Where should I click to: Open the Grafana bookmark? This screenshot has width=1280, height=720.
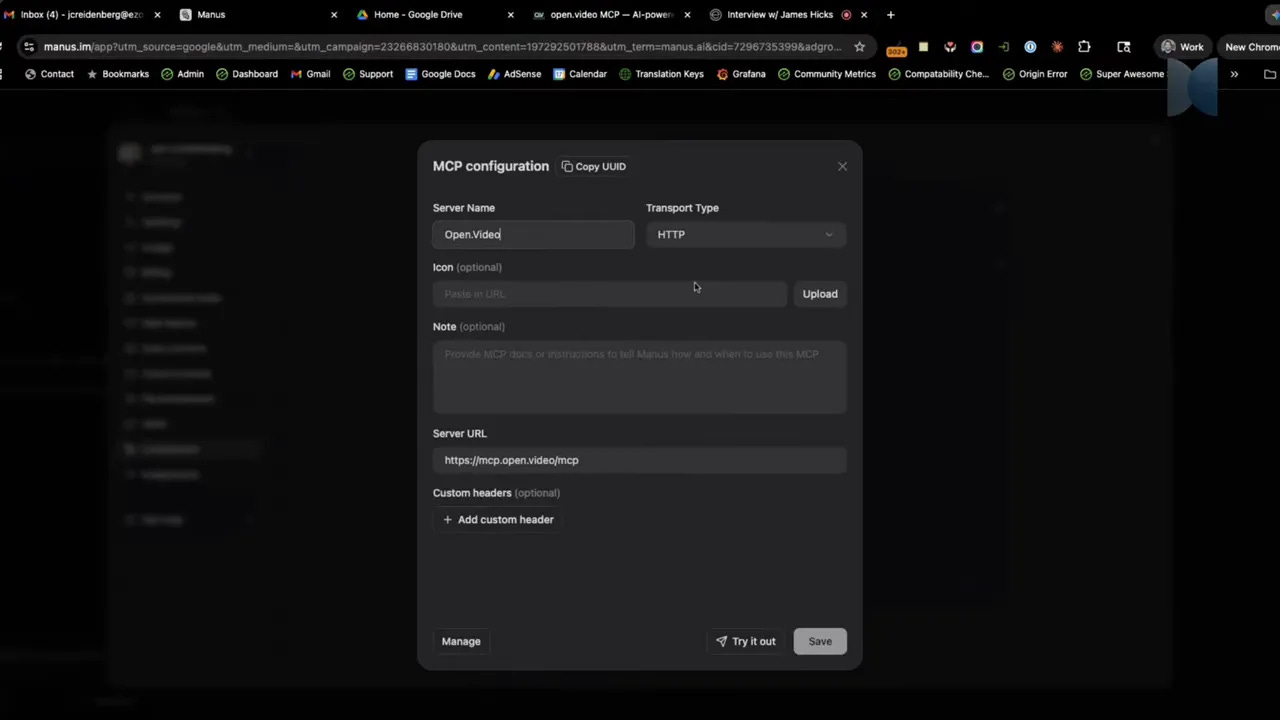click(748, 73)
